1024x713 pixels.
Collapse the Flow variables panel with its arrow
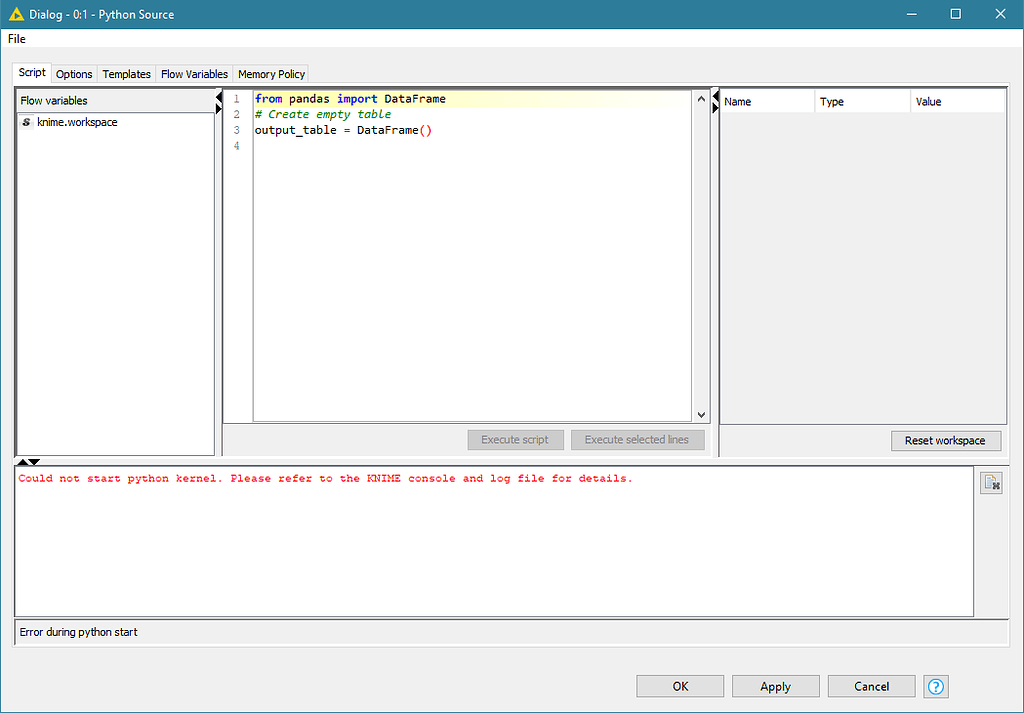218,98
